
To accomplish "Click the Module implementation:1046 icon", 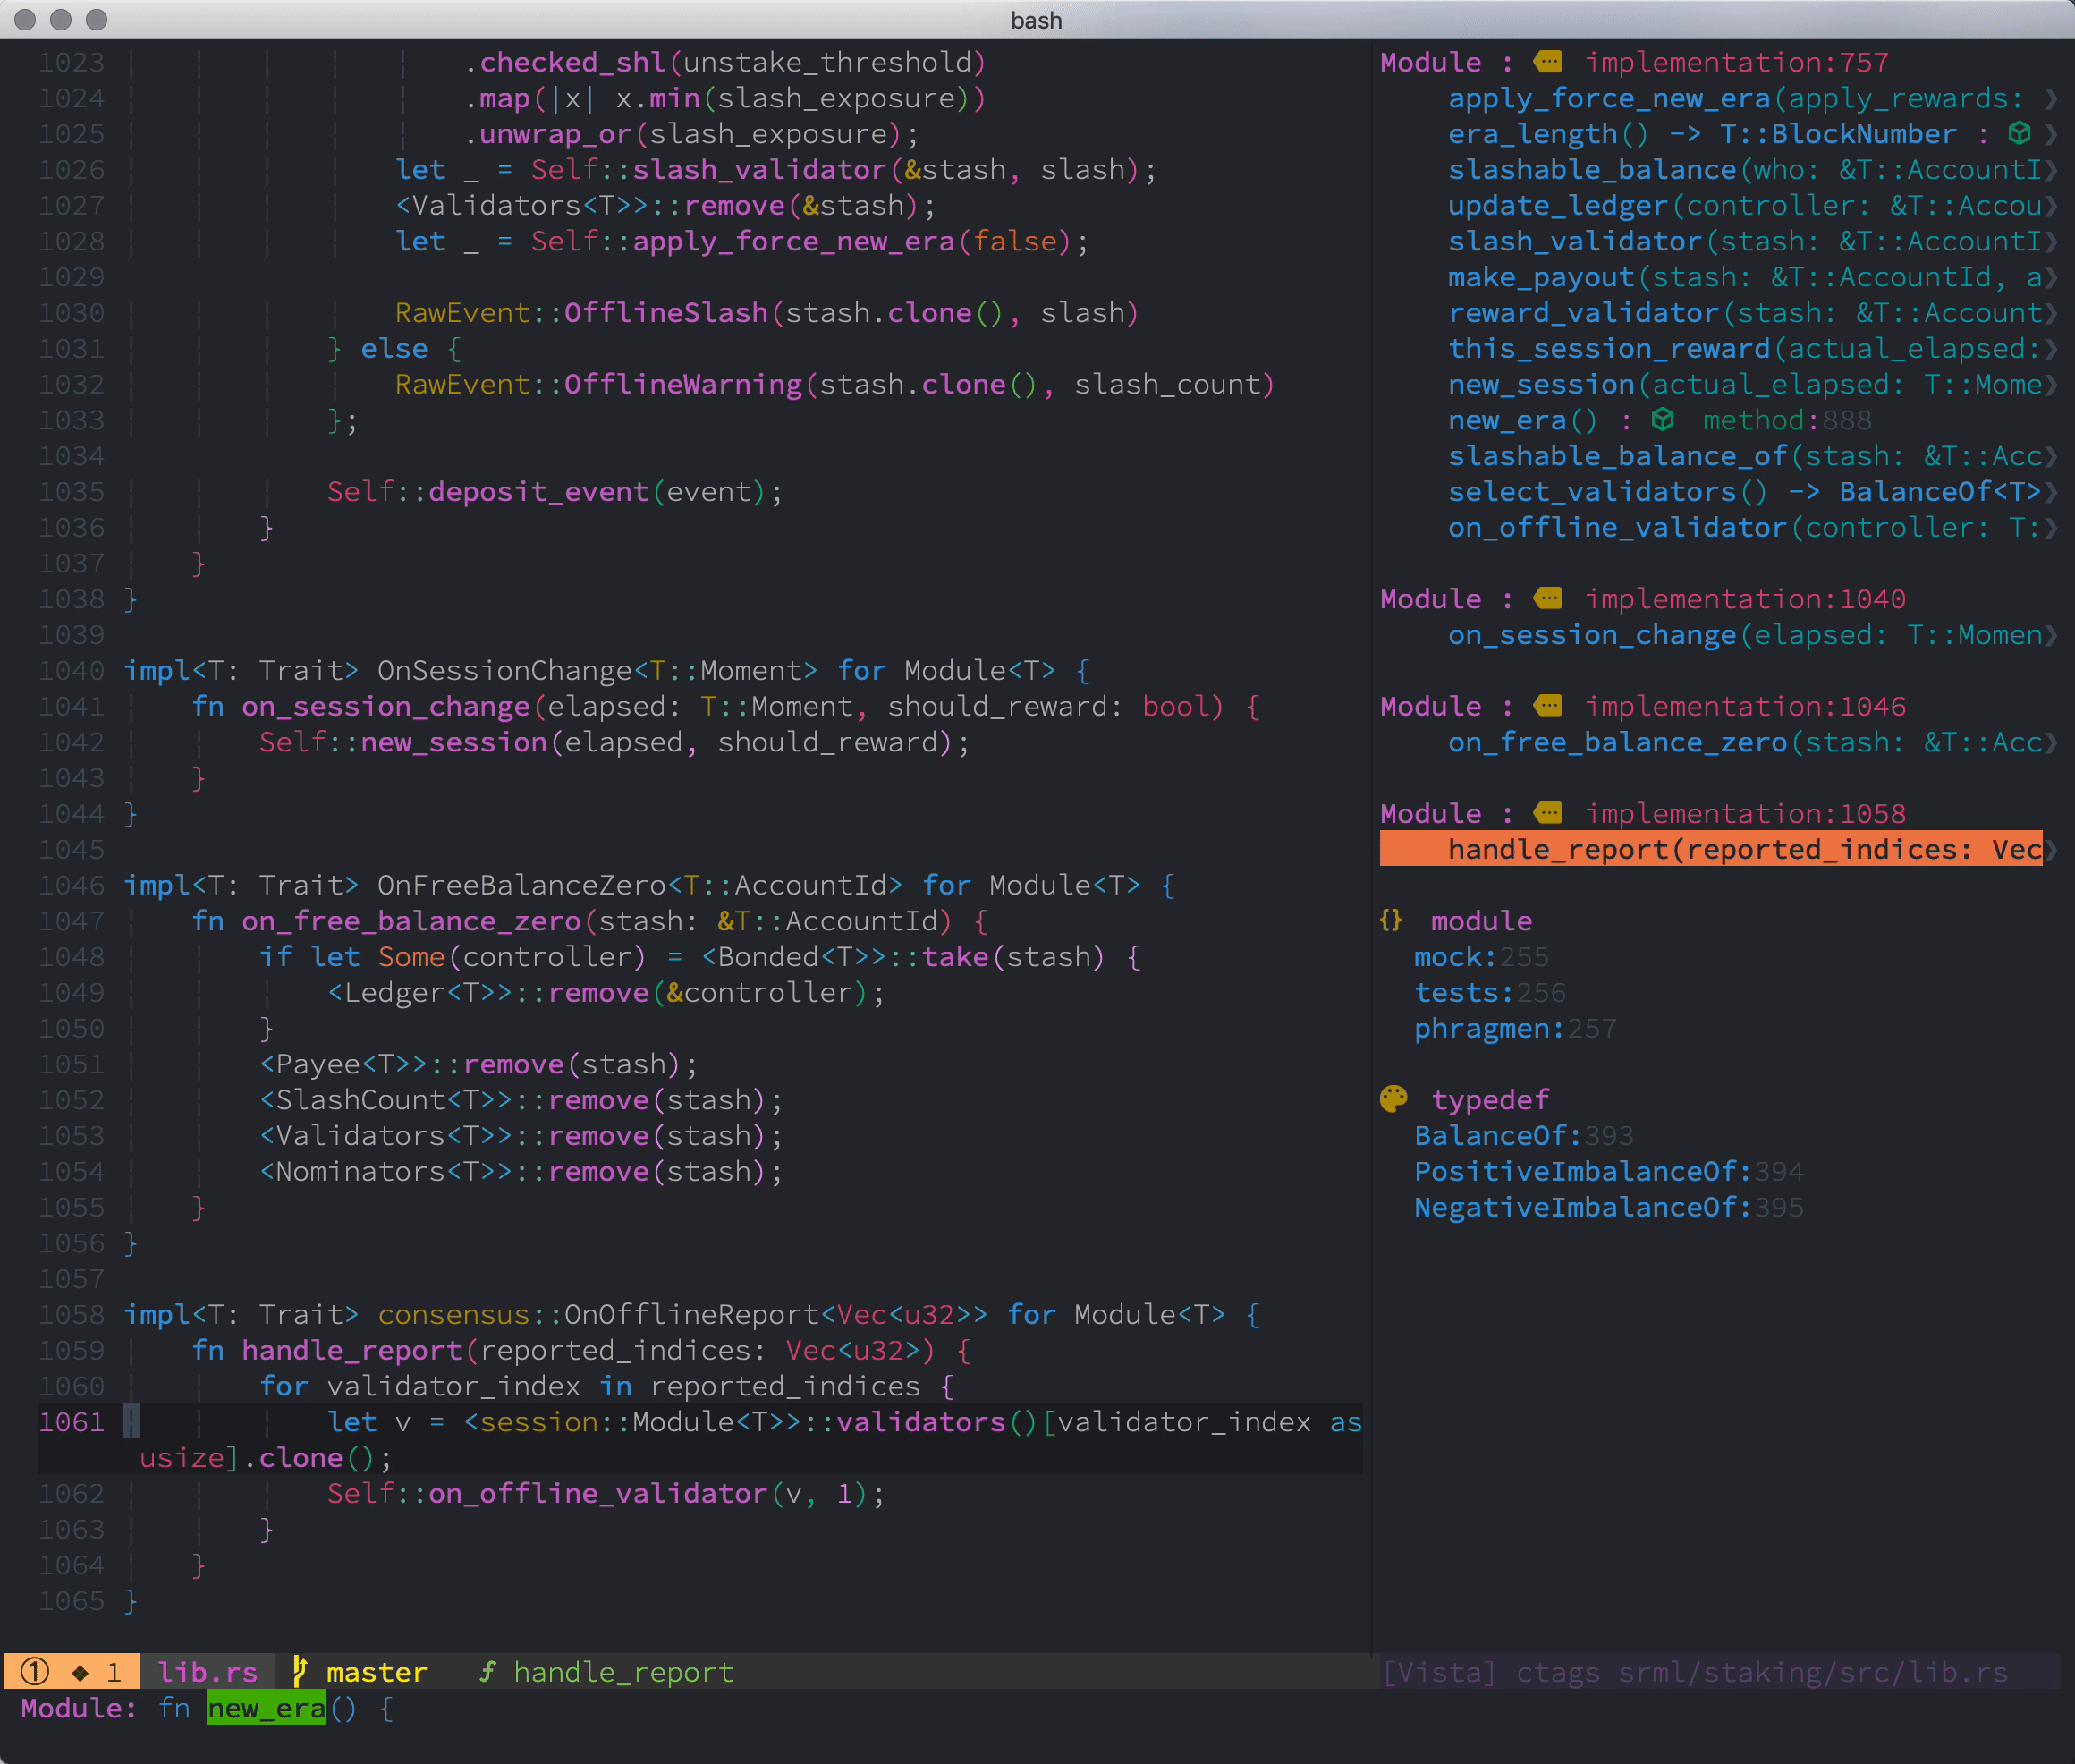I will click(1548, 707).
